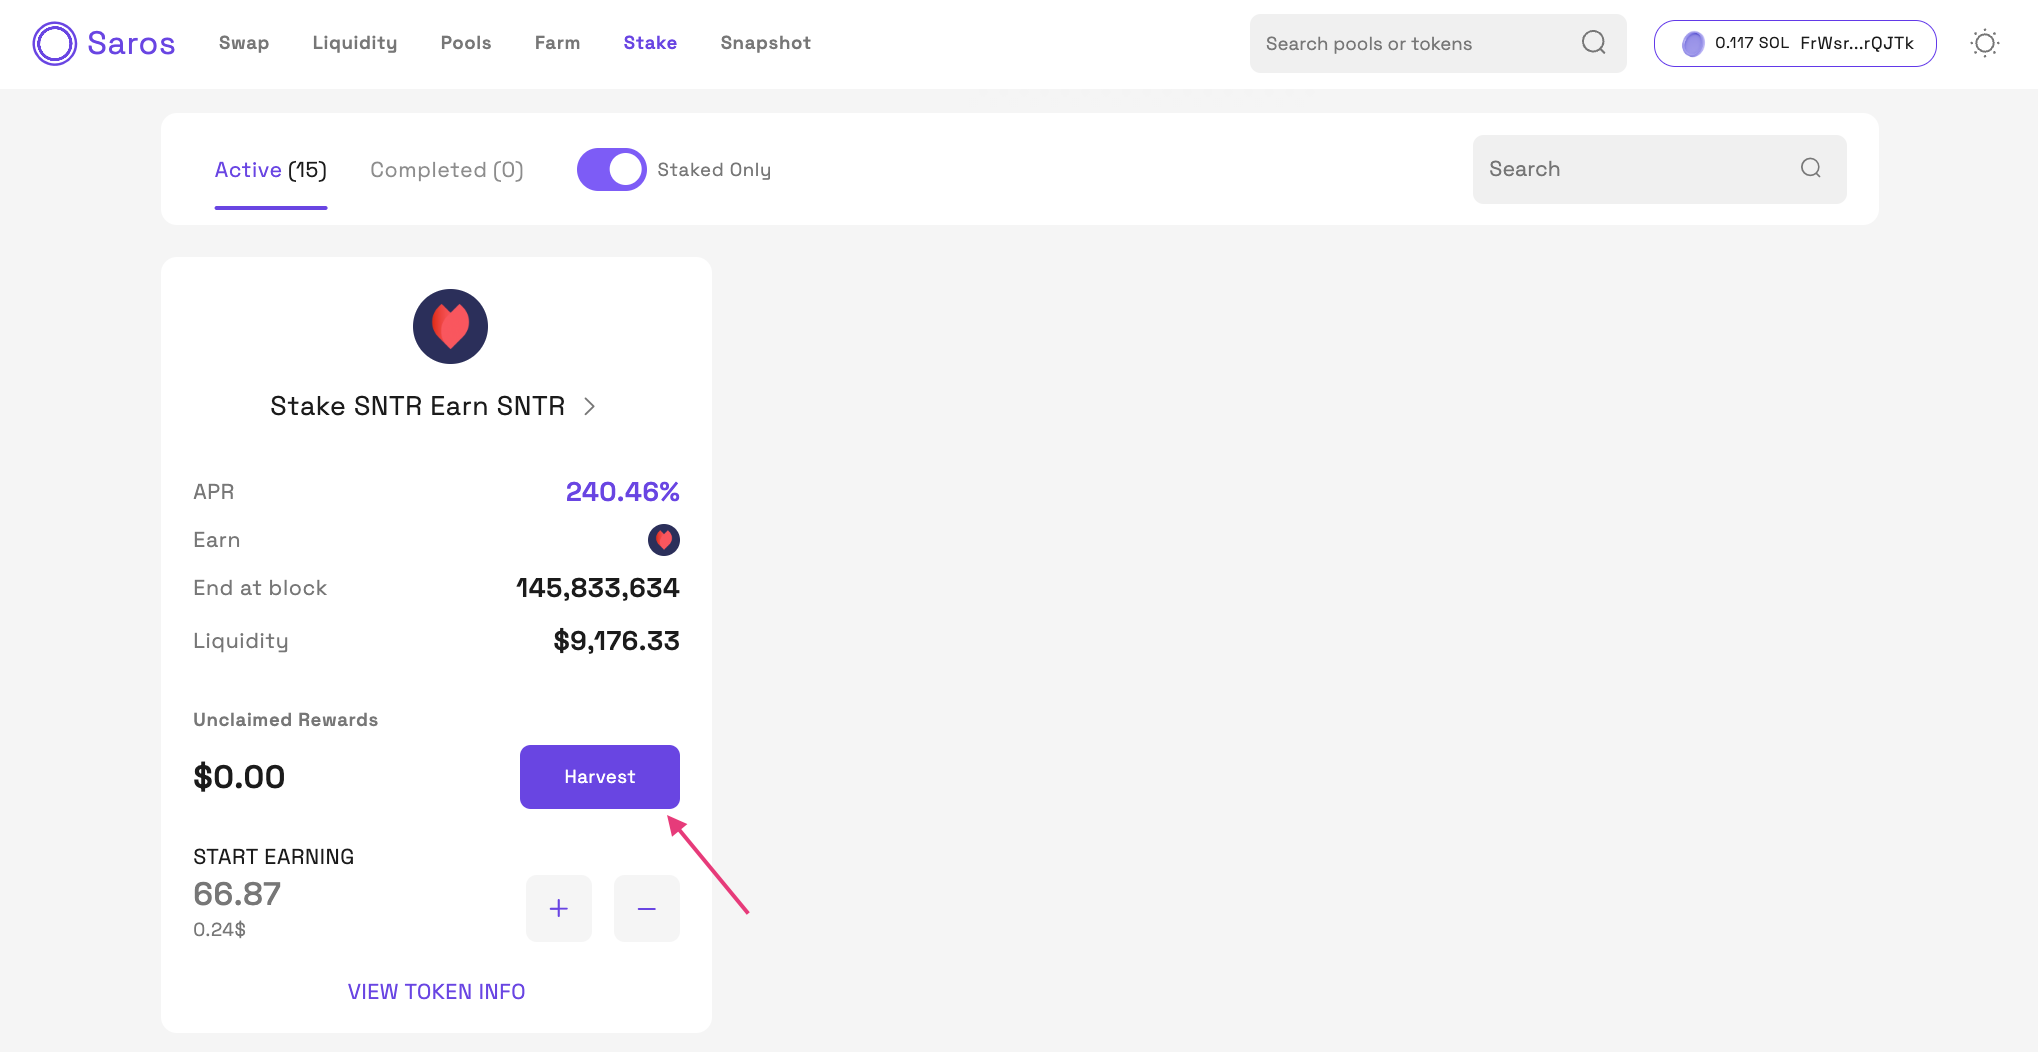Disable the Staked Only toggle

(x=611, y=170)
